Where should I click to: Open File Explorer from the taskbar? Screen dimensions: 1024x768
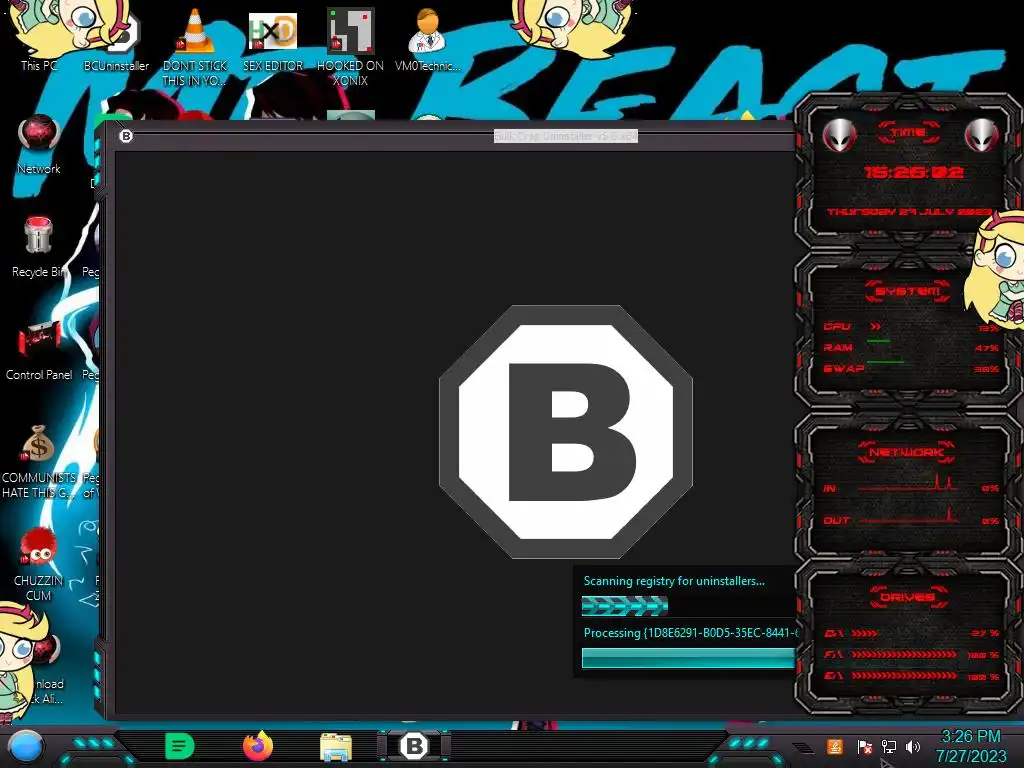pyautogui.click(x=336, y=747)
